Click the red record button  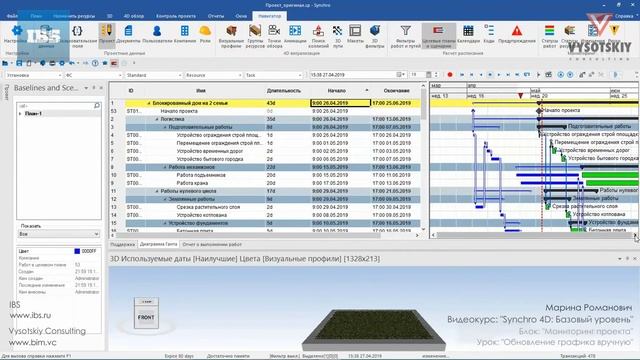pyautogui.click(x=450, y=75)
